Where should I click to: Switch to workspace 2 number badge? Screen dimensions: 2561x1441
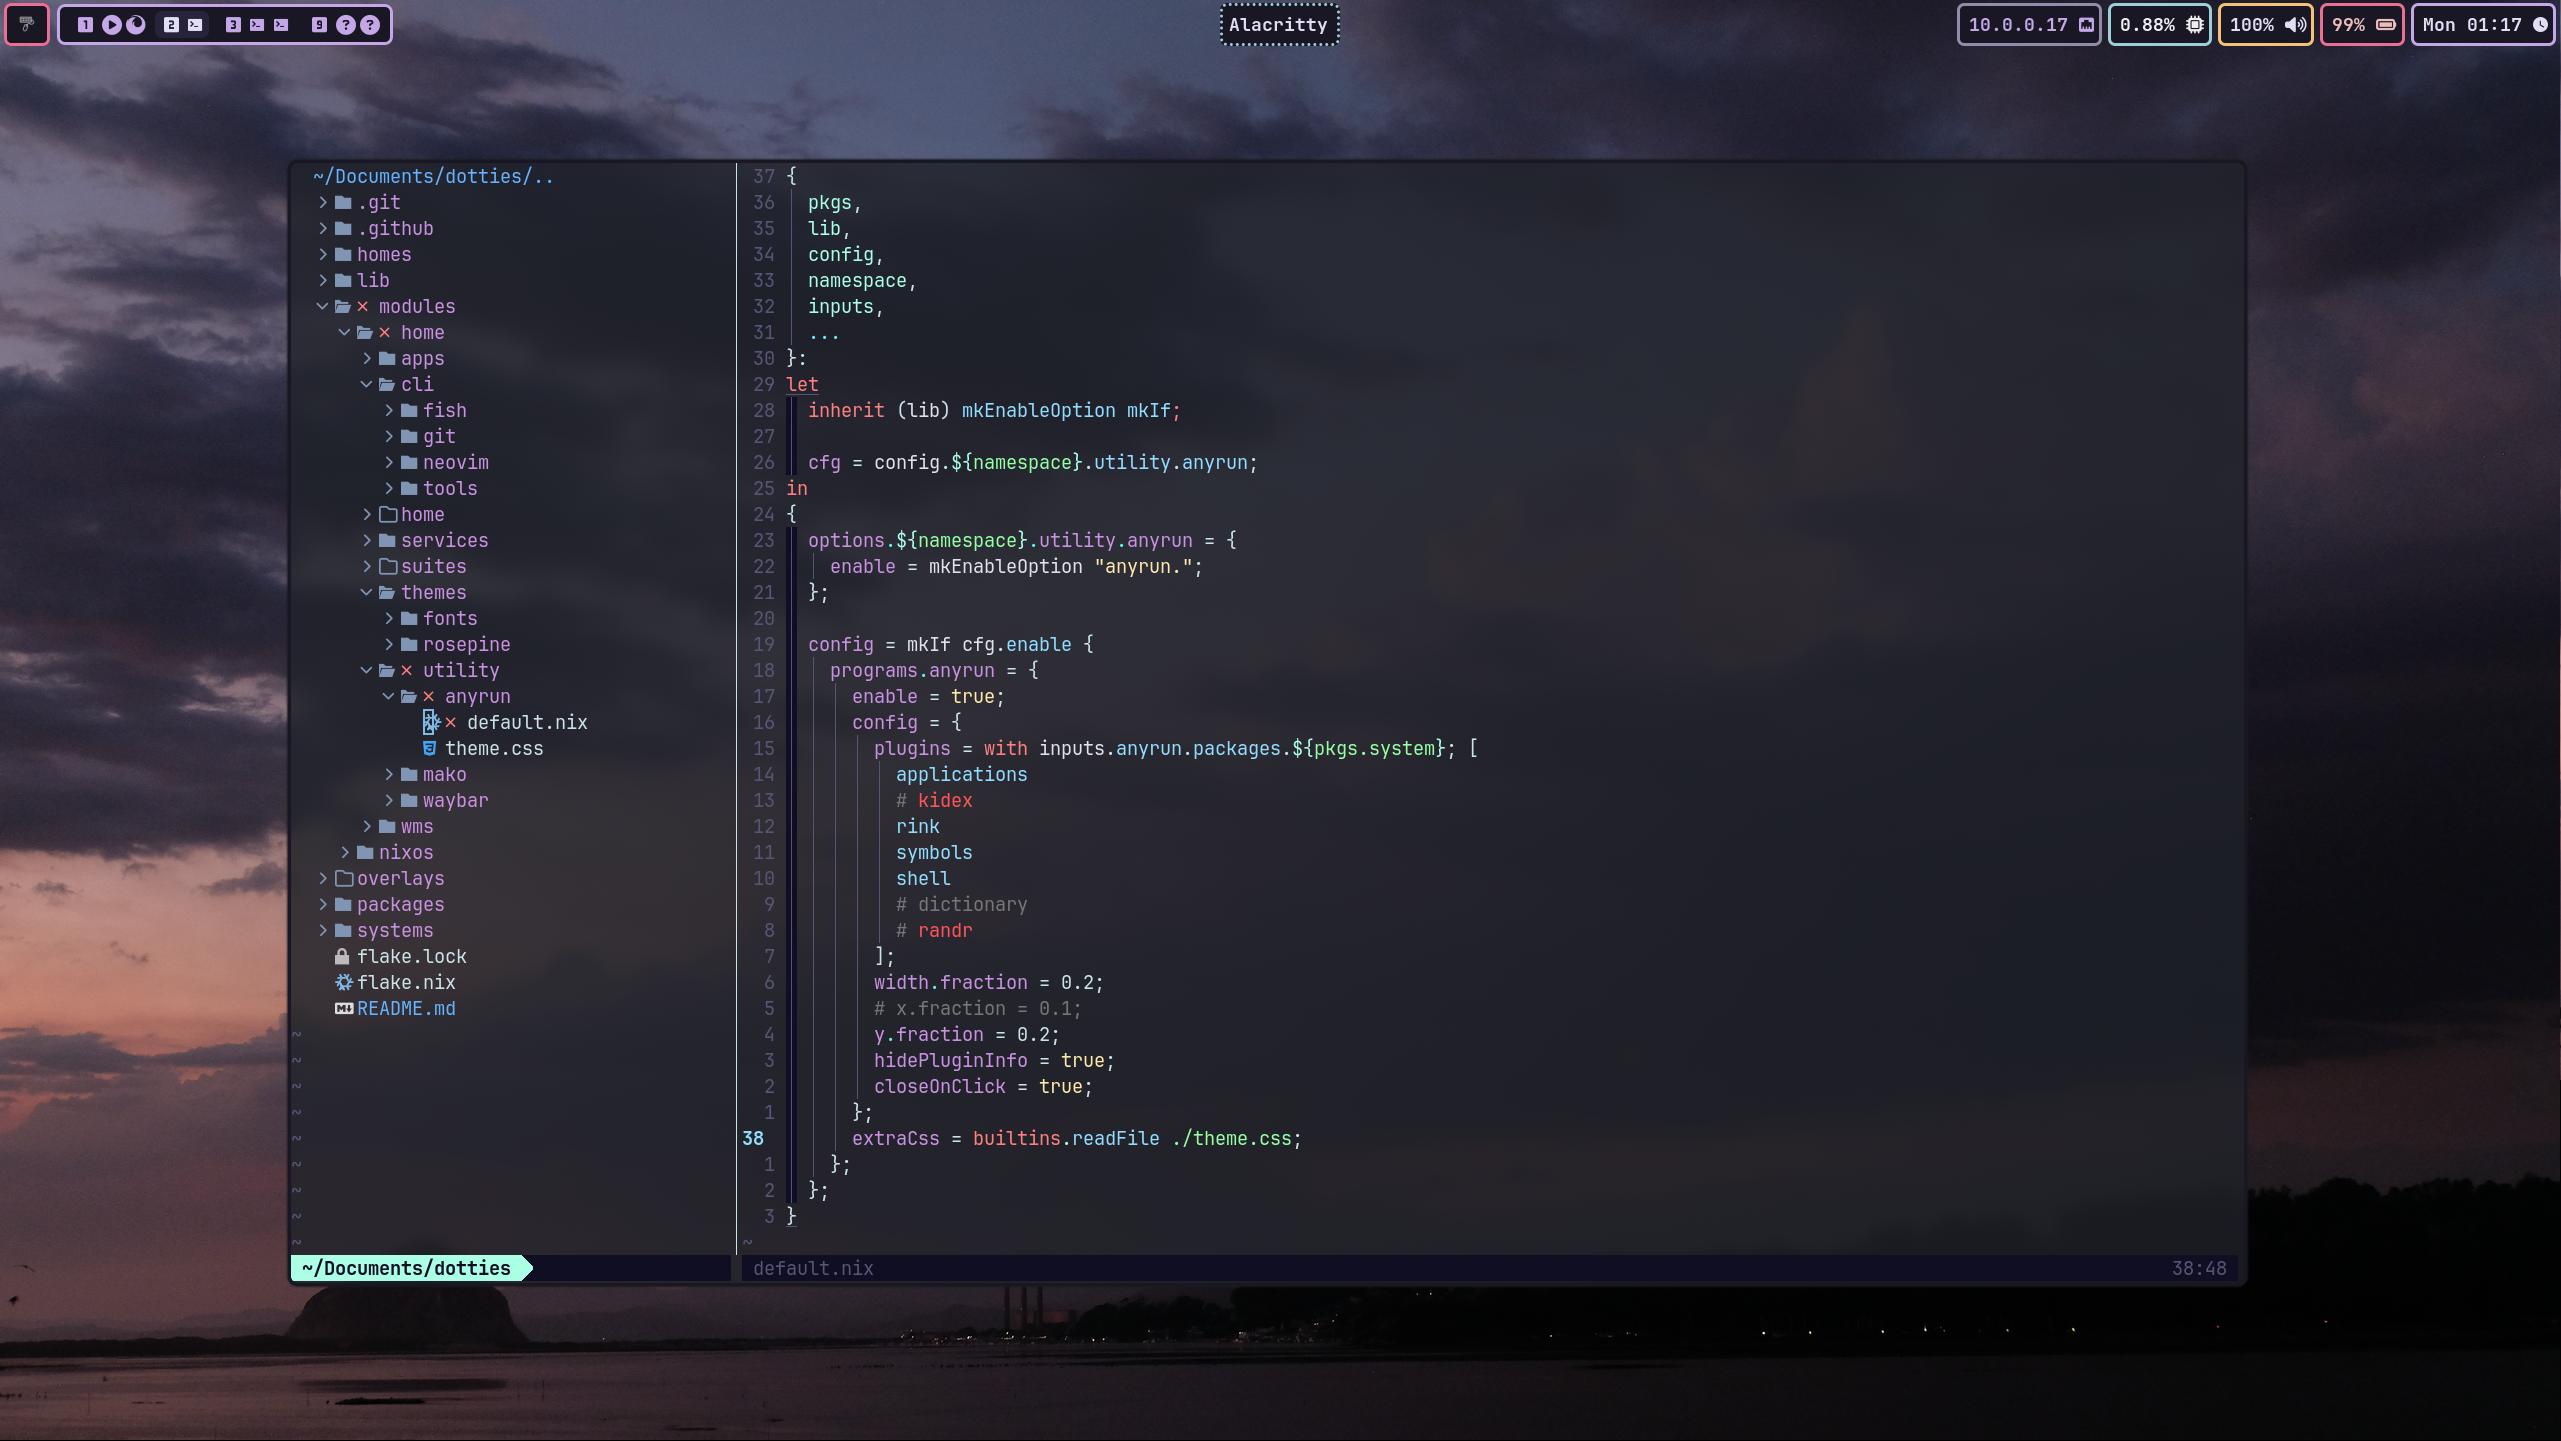171,25
